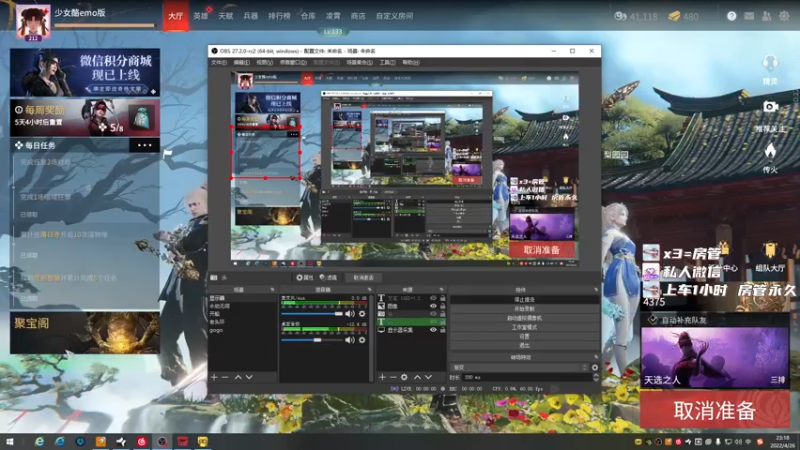Click the headset 精灵 icon in game sidebar

770,64
